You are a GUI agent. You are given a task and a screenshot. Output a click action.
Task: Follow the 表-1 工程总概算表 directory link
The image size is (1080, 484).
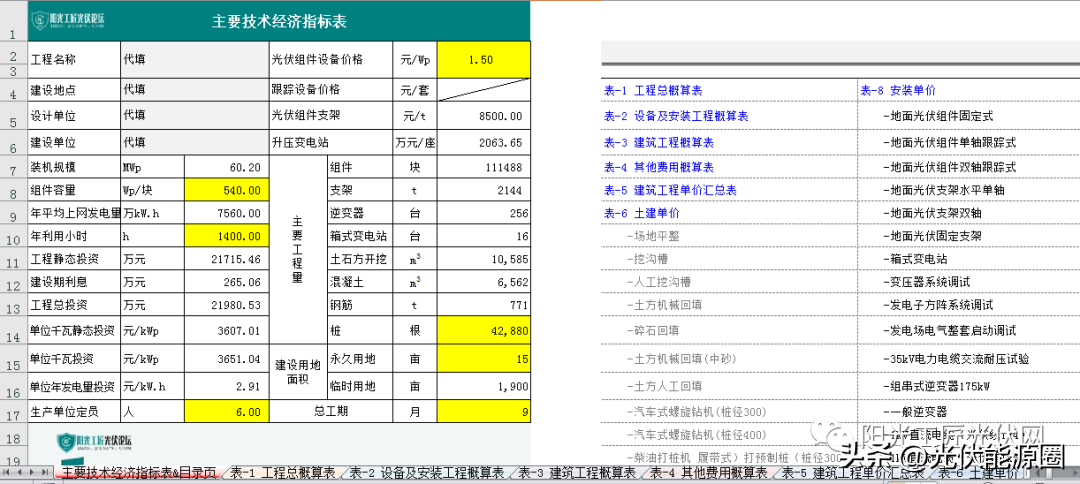click(x=653, y=90)
